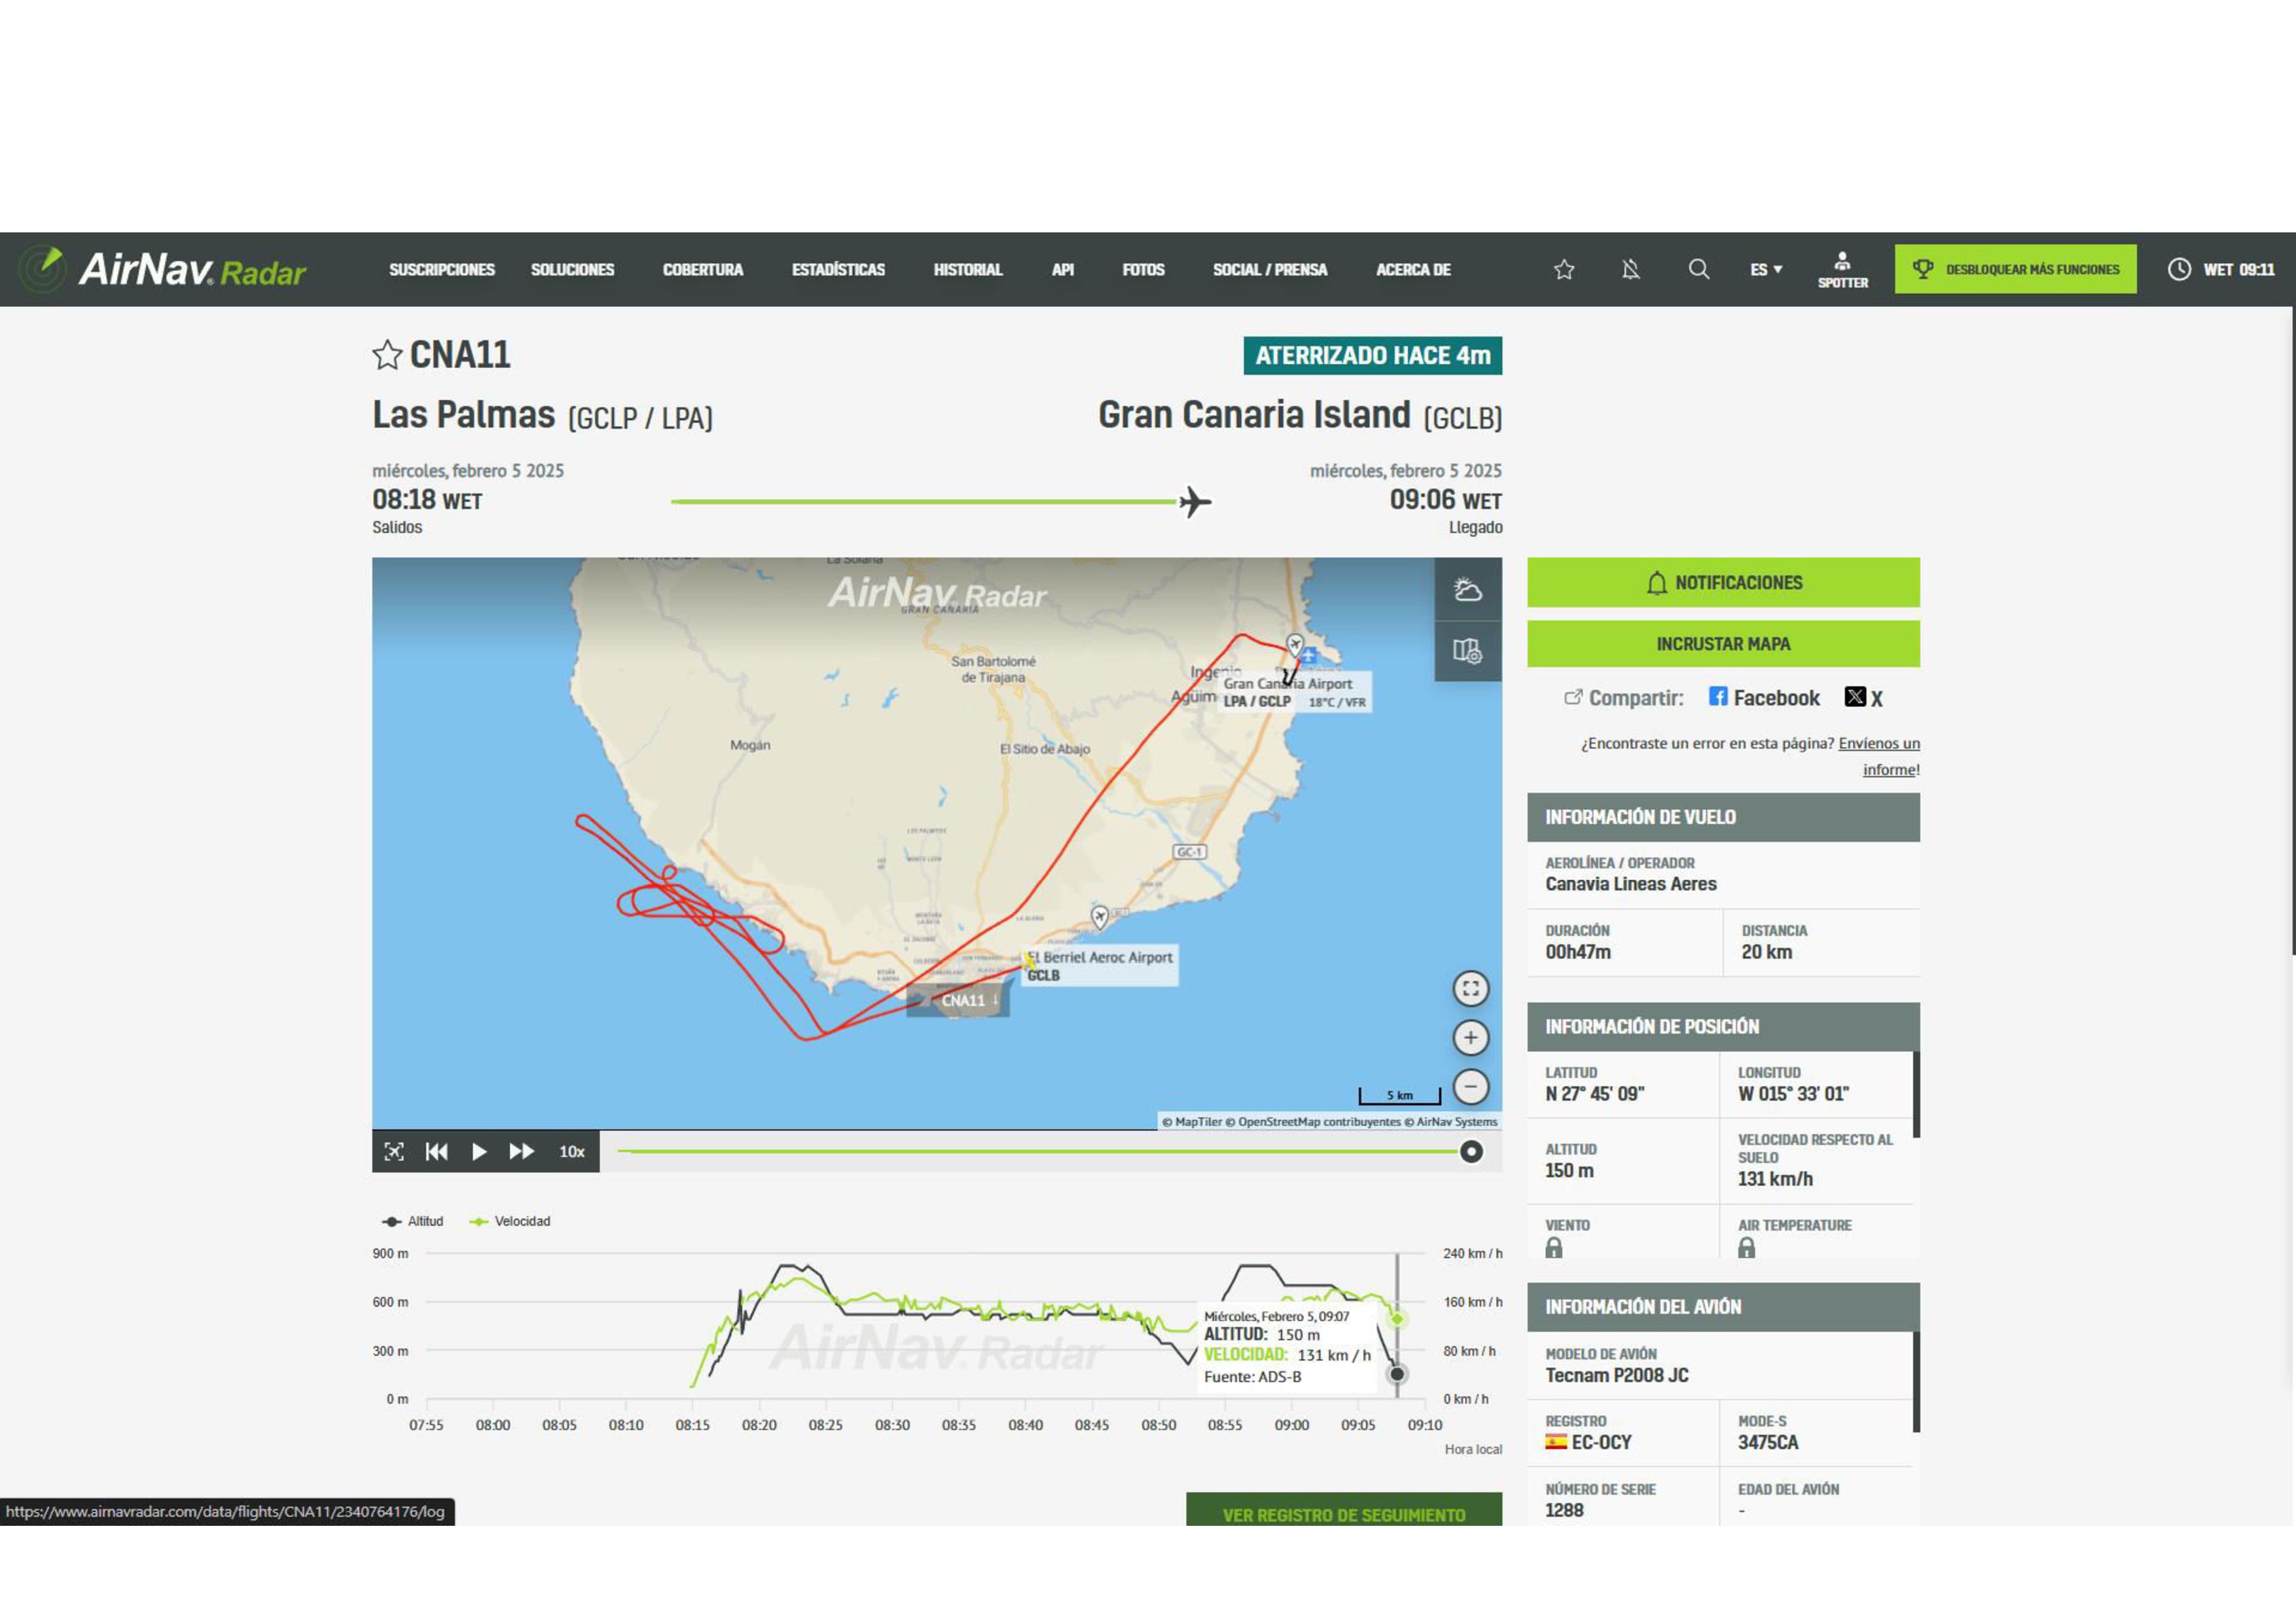This screenshot has width=2296, height=1624.
Task: Zoom out on the map
Action: coord(1470,1086)
